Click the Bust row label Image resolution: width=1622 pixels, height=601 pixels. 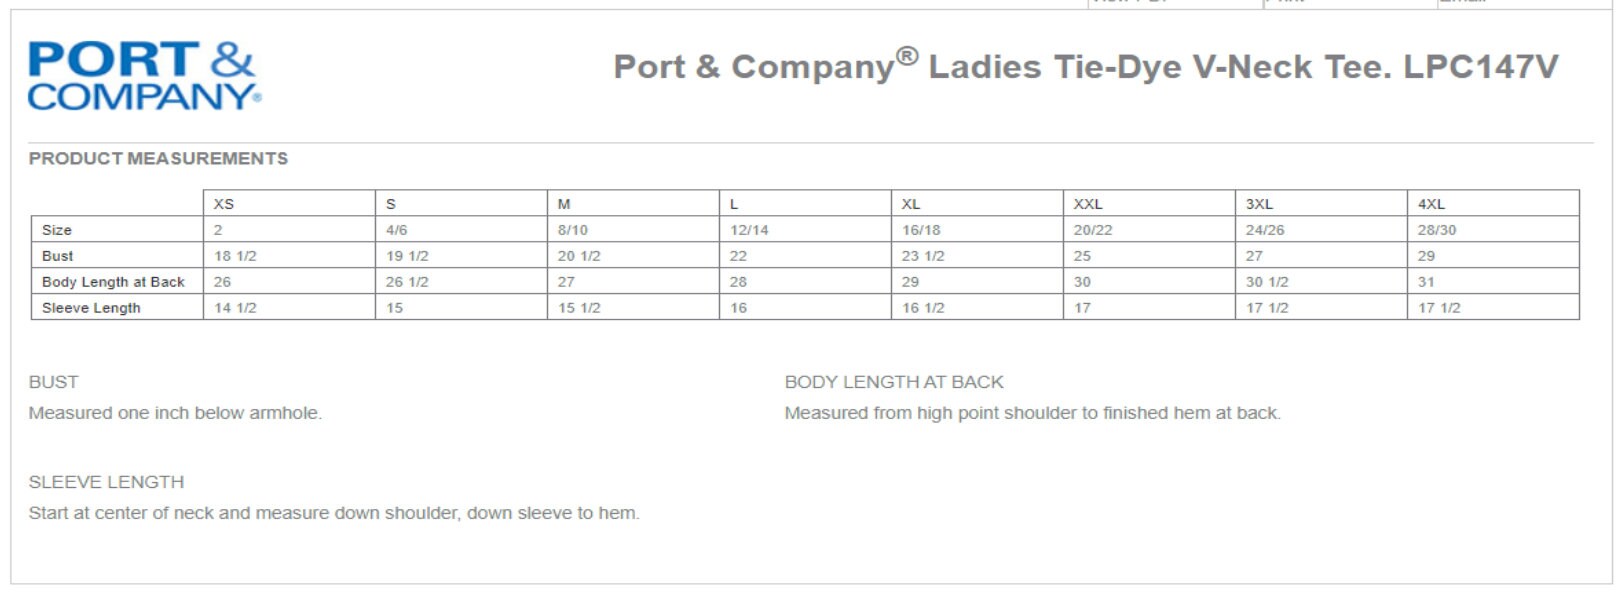coord(58,256)
